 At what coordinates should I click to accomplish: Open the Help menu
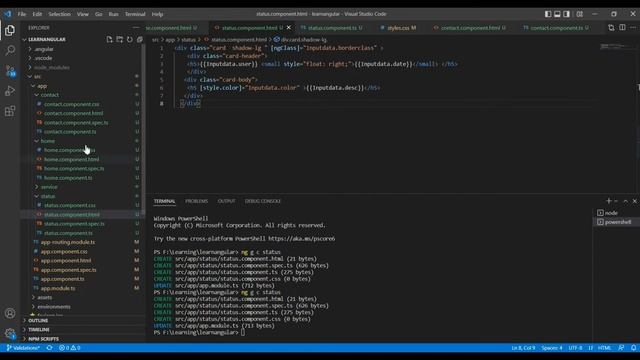click(158, 14)
